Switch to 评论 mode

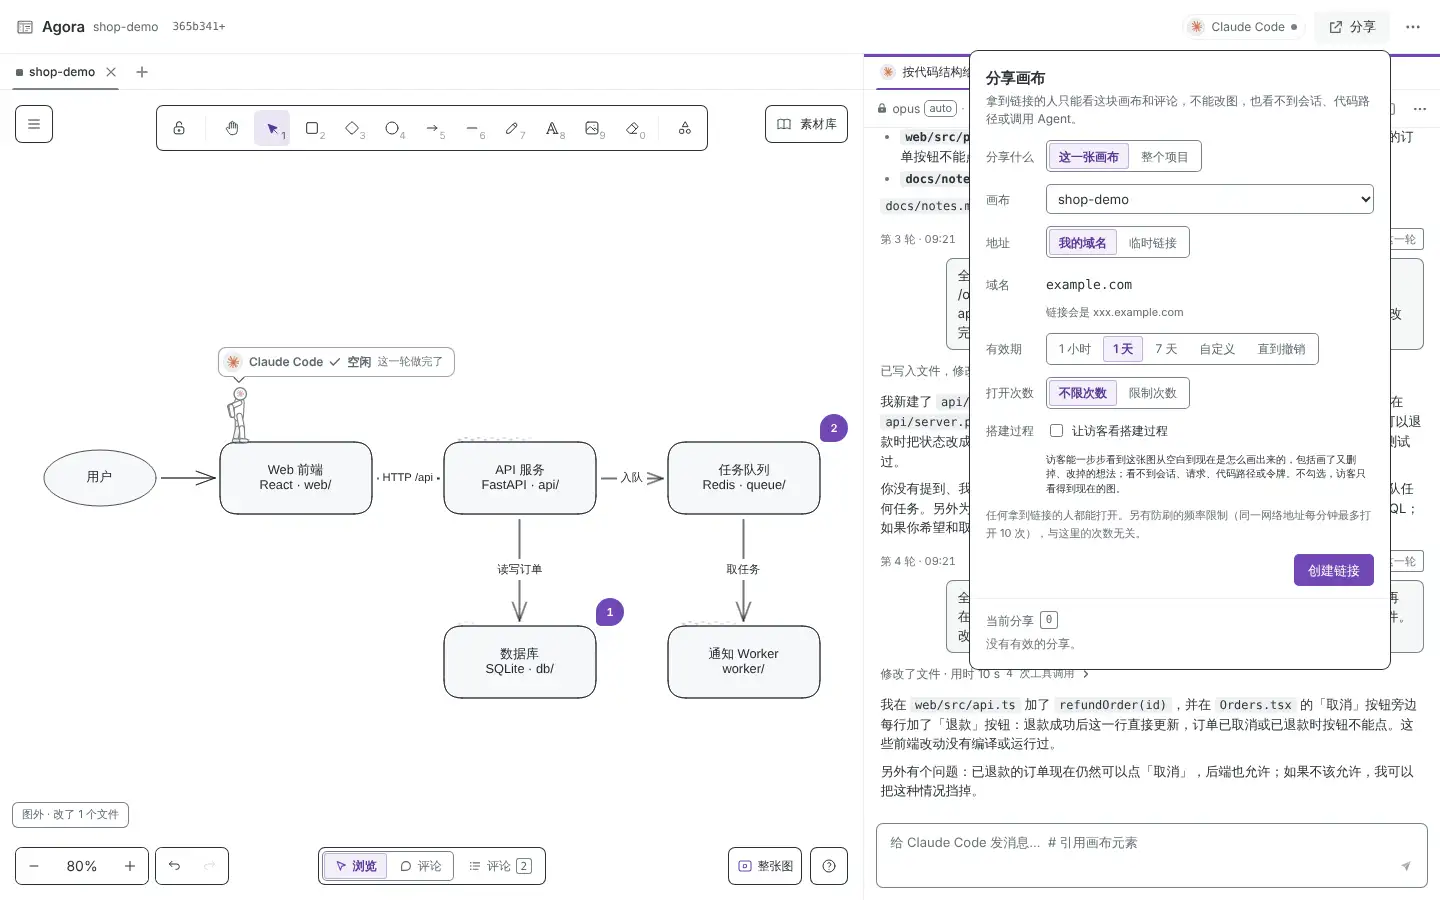pos(421,866)
